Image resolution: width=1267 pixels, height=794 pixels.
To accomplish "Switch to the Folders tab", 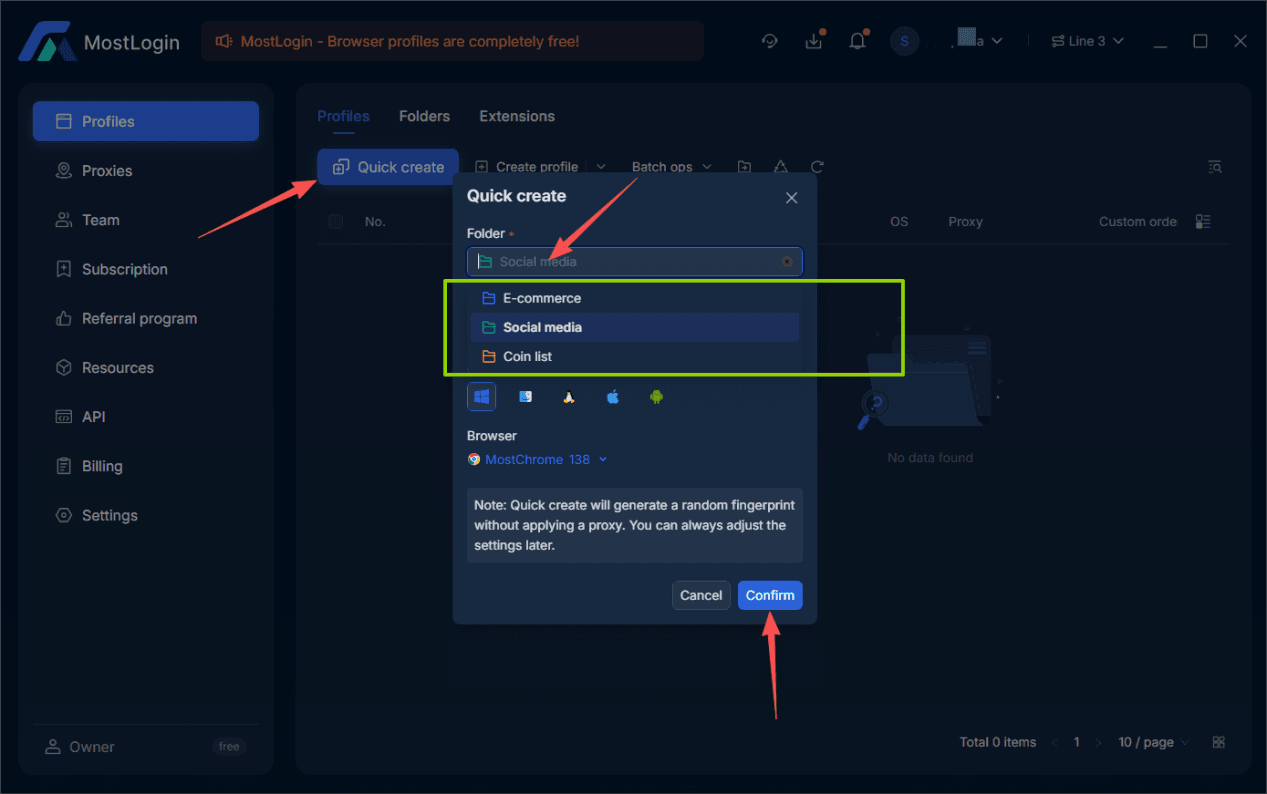I will click(x=424, y=116).
